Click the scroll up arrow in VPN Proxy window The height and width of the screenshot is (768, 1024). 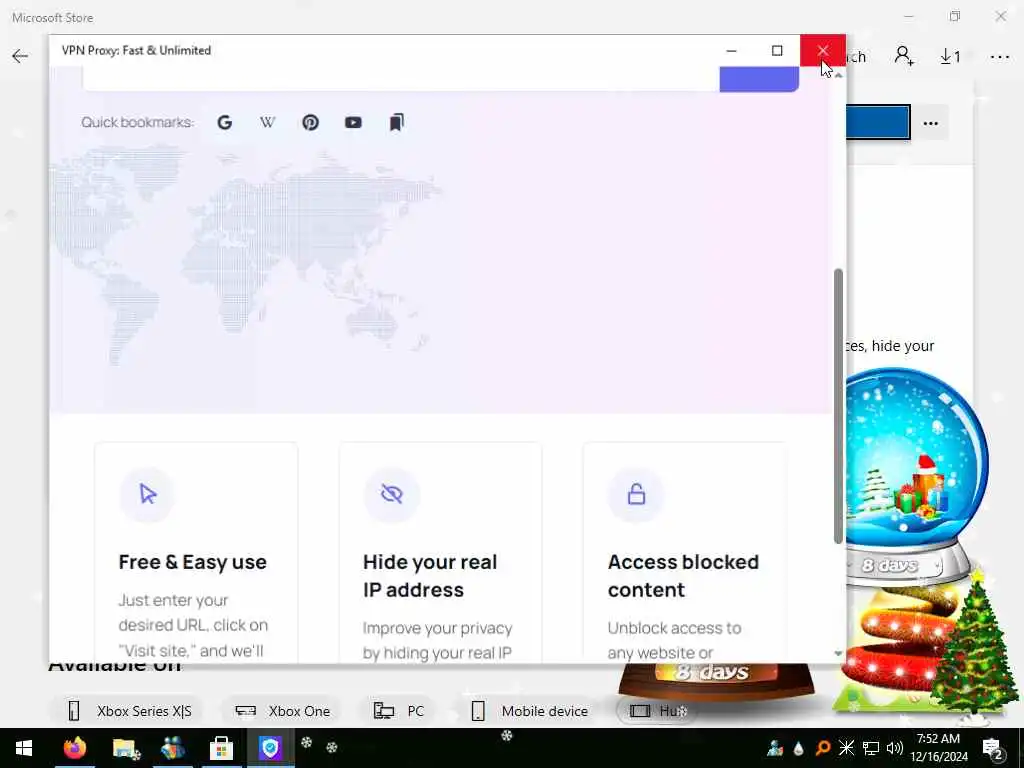[839, 75]
